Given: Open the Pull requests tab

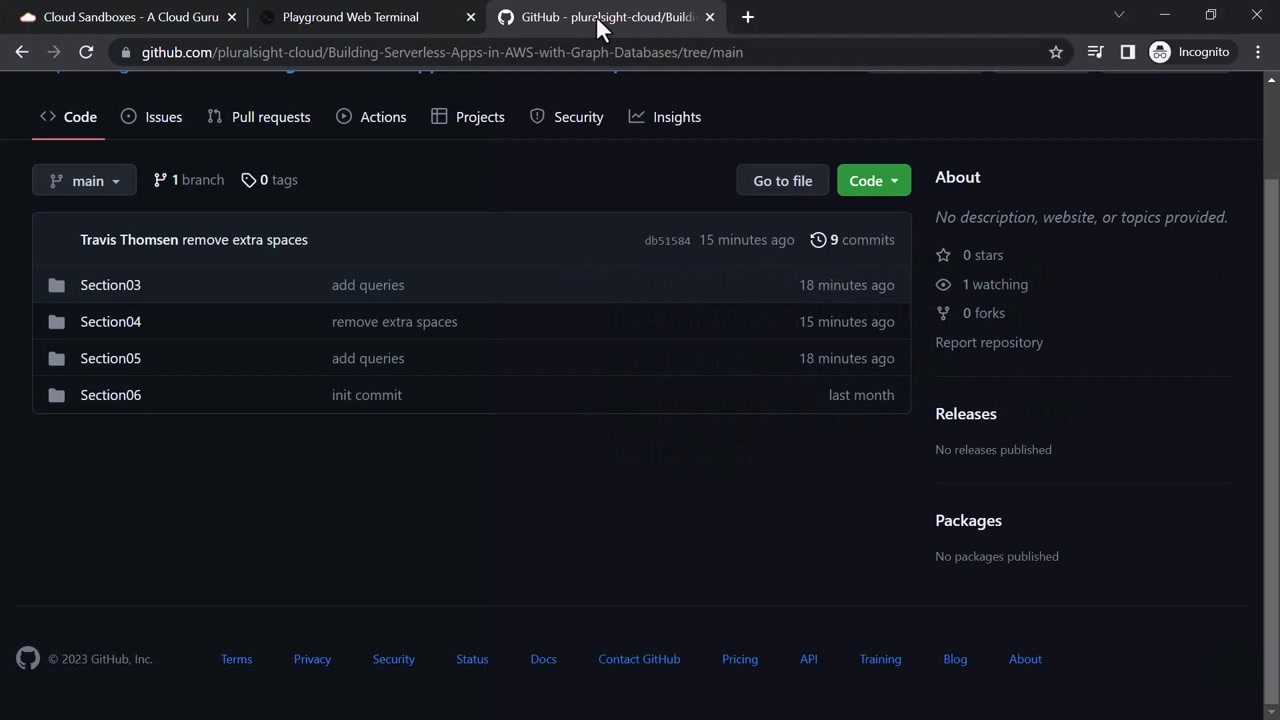Looking at the screenshot, I should pos(258,117).
